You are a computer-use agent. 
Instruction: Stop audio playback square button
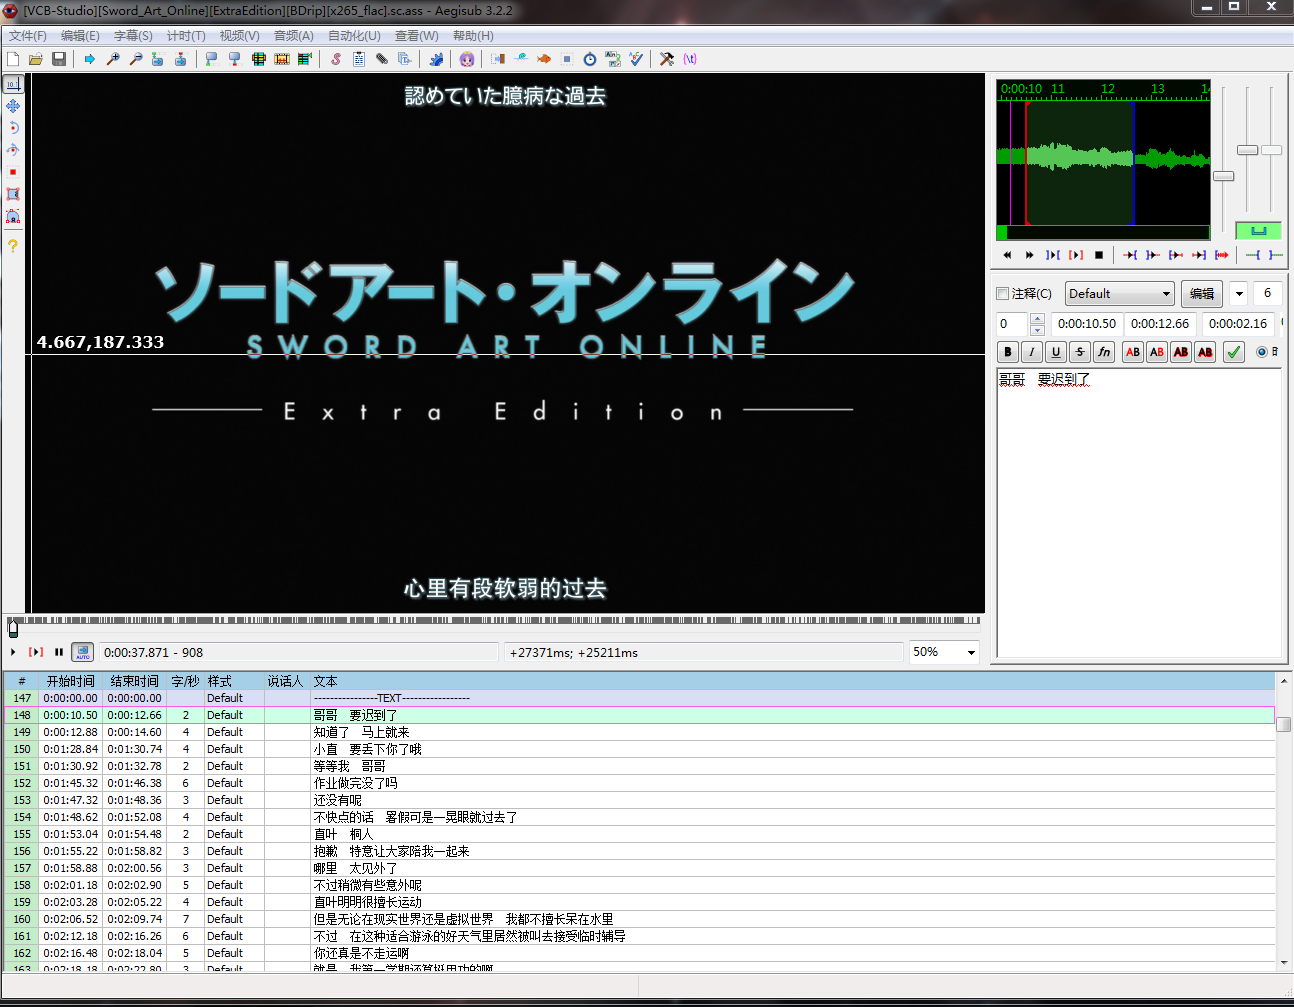click(x=1099, y=255)
